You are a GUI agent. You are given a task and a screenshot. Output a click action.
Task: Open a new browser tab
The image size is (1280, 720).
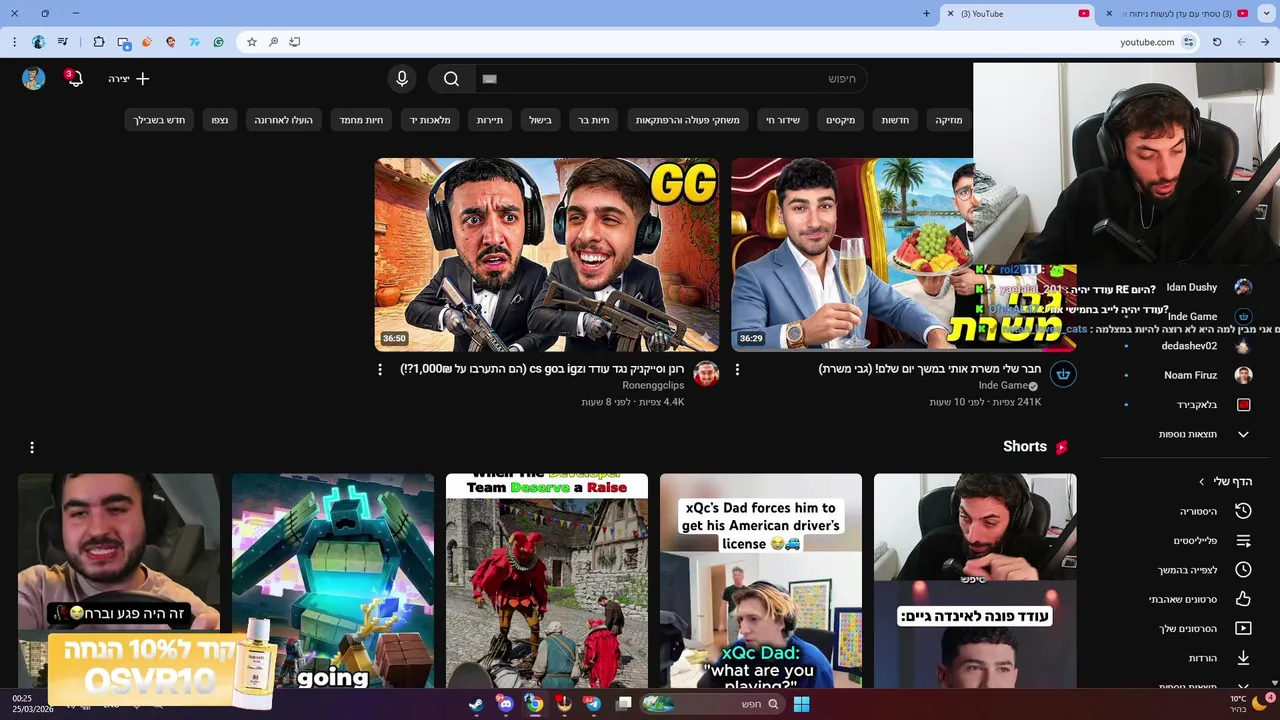coord(926,14)
